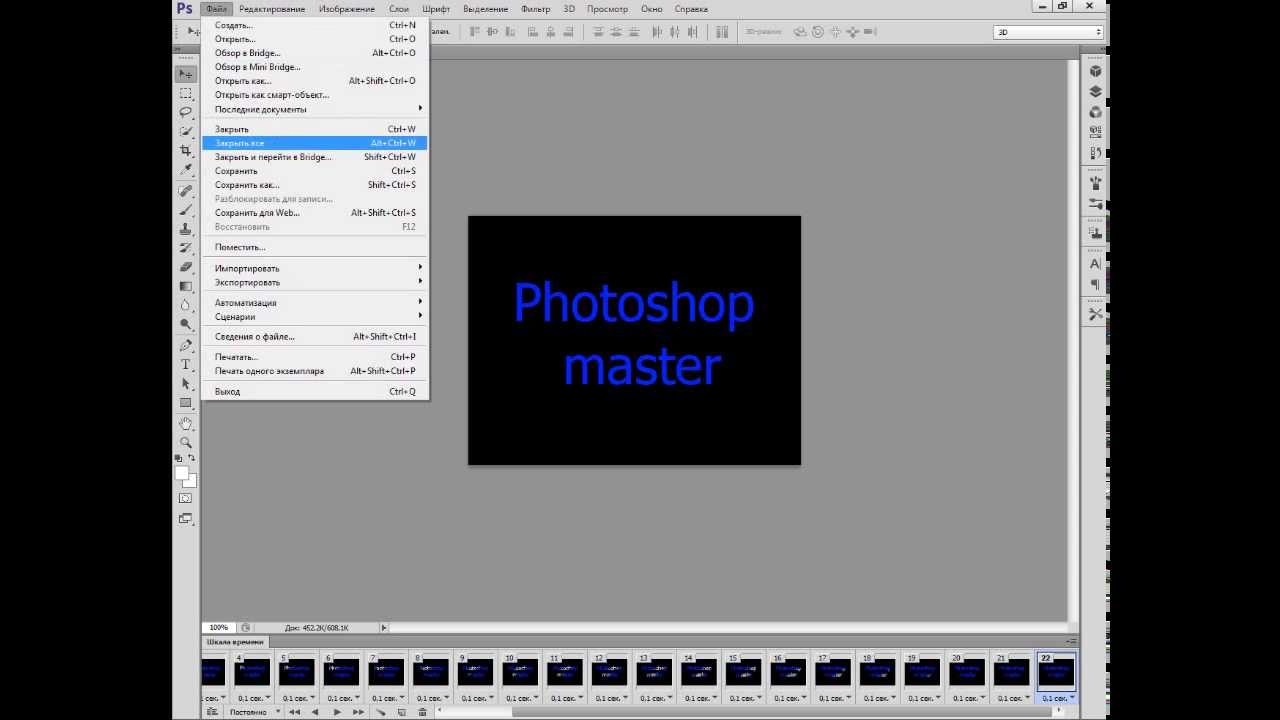The height and width of the screenshot is (720, 1280).
Task: Select the Path Selection arrow tool
Action: 186,384
